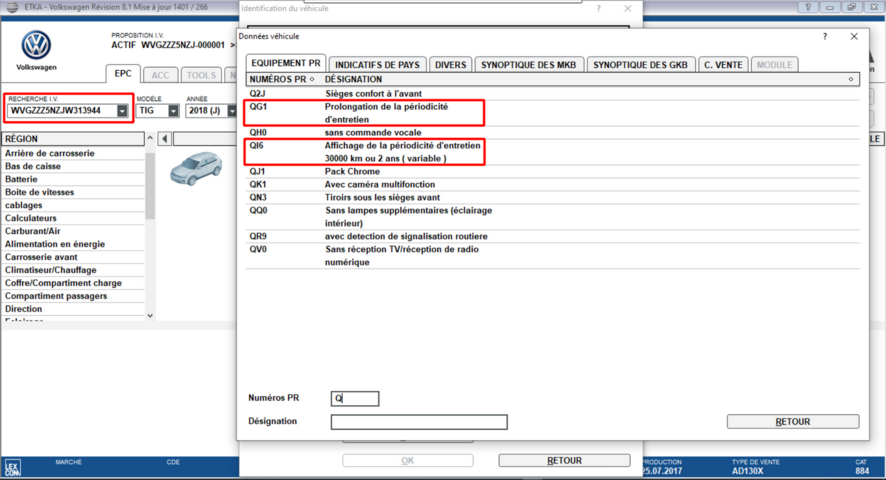Click the LexCom icon in bottom bar

click(12, 468)
